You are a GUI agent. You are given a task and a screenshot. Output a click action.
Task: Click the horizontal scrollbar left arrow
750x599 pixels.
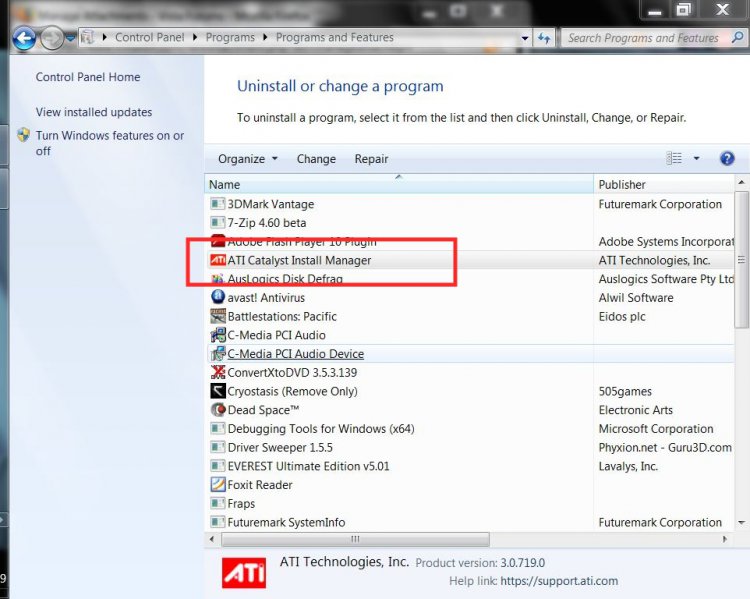click(212, 539)
